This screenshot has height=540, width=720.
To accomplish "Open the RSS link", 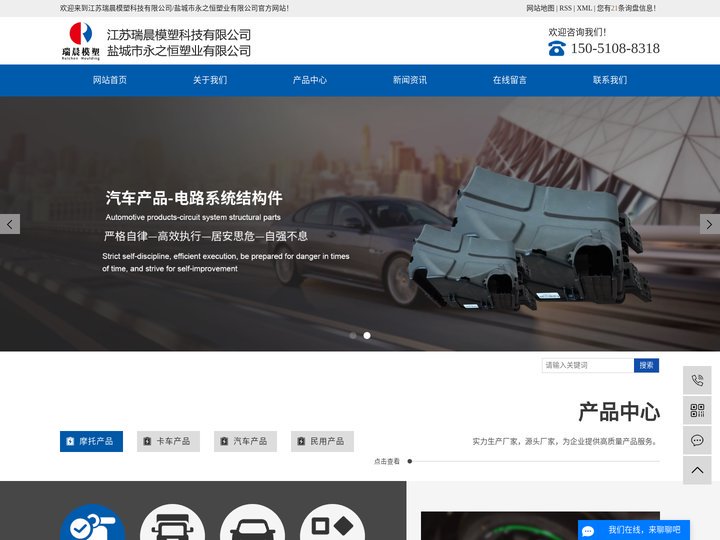I will tap(565, 8).
